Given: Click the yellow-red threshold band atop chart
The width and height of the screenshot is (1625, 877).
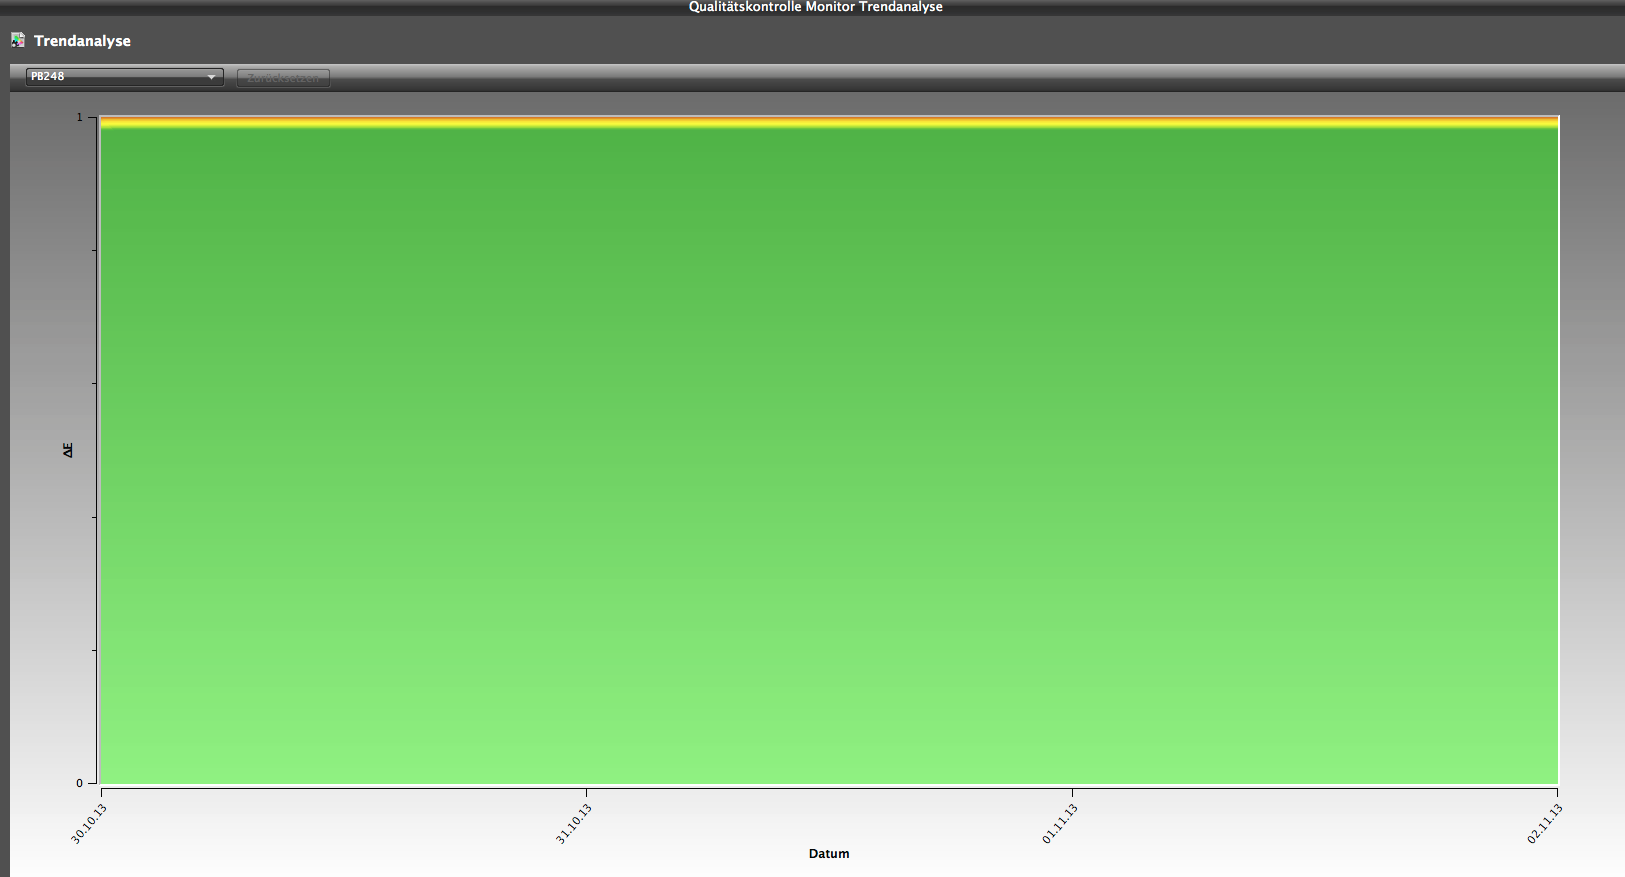Looking at the screenshot, I should coord(829,122).
